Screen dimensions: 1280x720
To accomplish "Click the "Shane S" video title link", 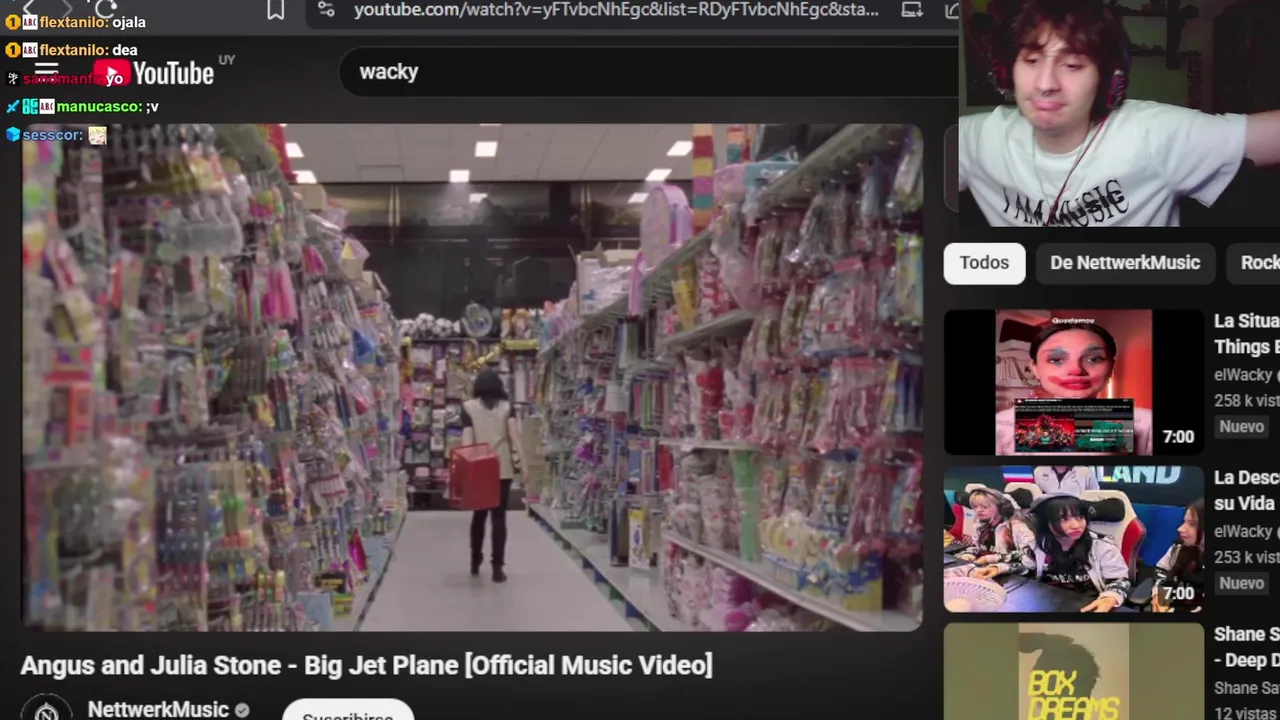I will (1246, 647).
